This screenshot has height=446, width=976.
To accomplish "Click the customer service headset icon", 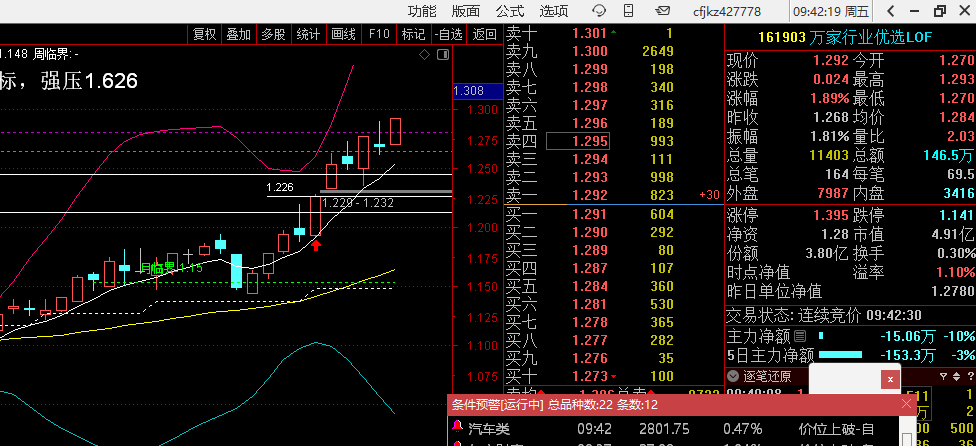I will [x=599, y=11].
